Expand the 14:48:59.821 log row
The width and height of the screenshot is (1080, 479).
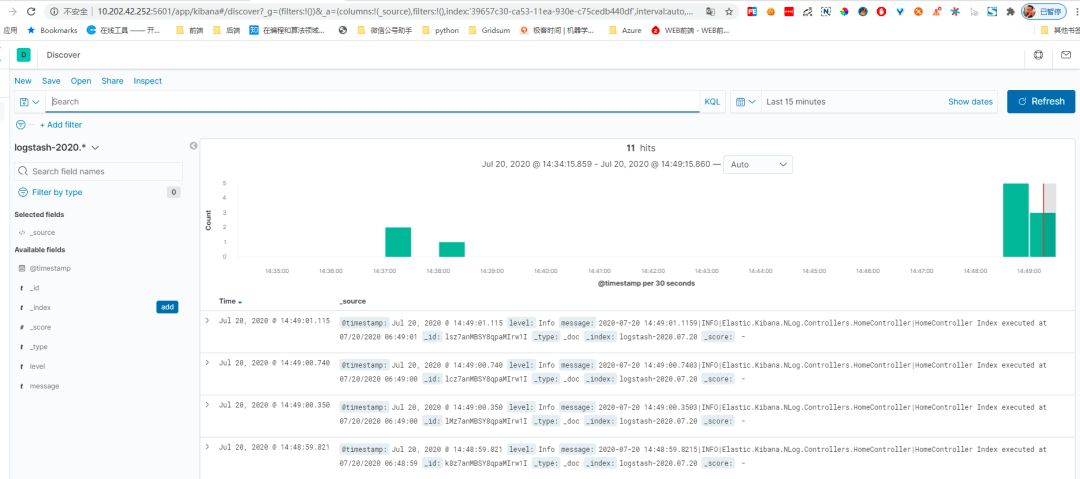point(207,447)
